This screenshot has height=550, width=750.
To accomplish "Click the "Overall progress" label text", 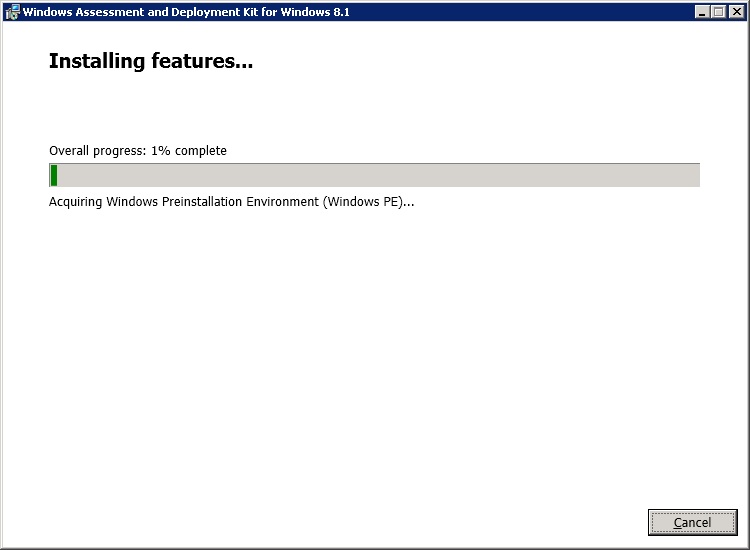I will [96, 151].
